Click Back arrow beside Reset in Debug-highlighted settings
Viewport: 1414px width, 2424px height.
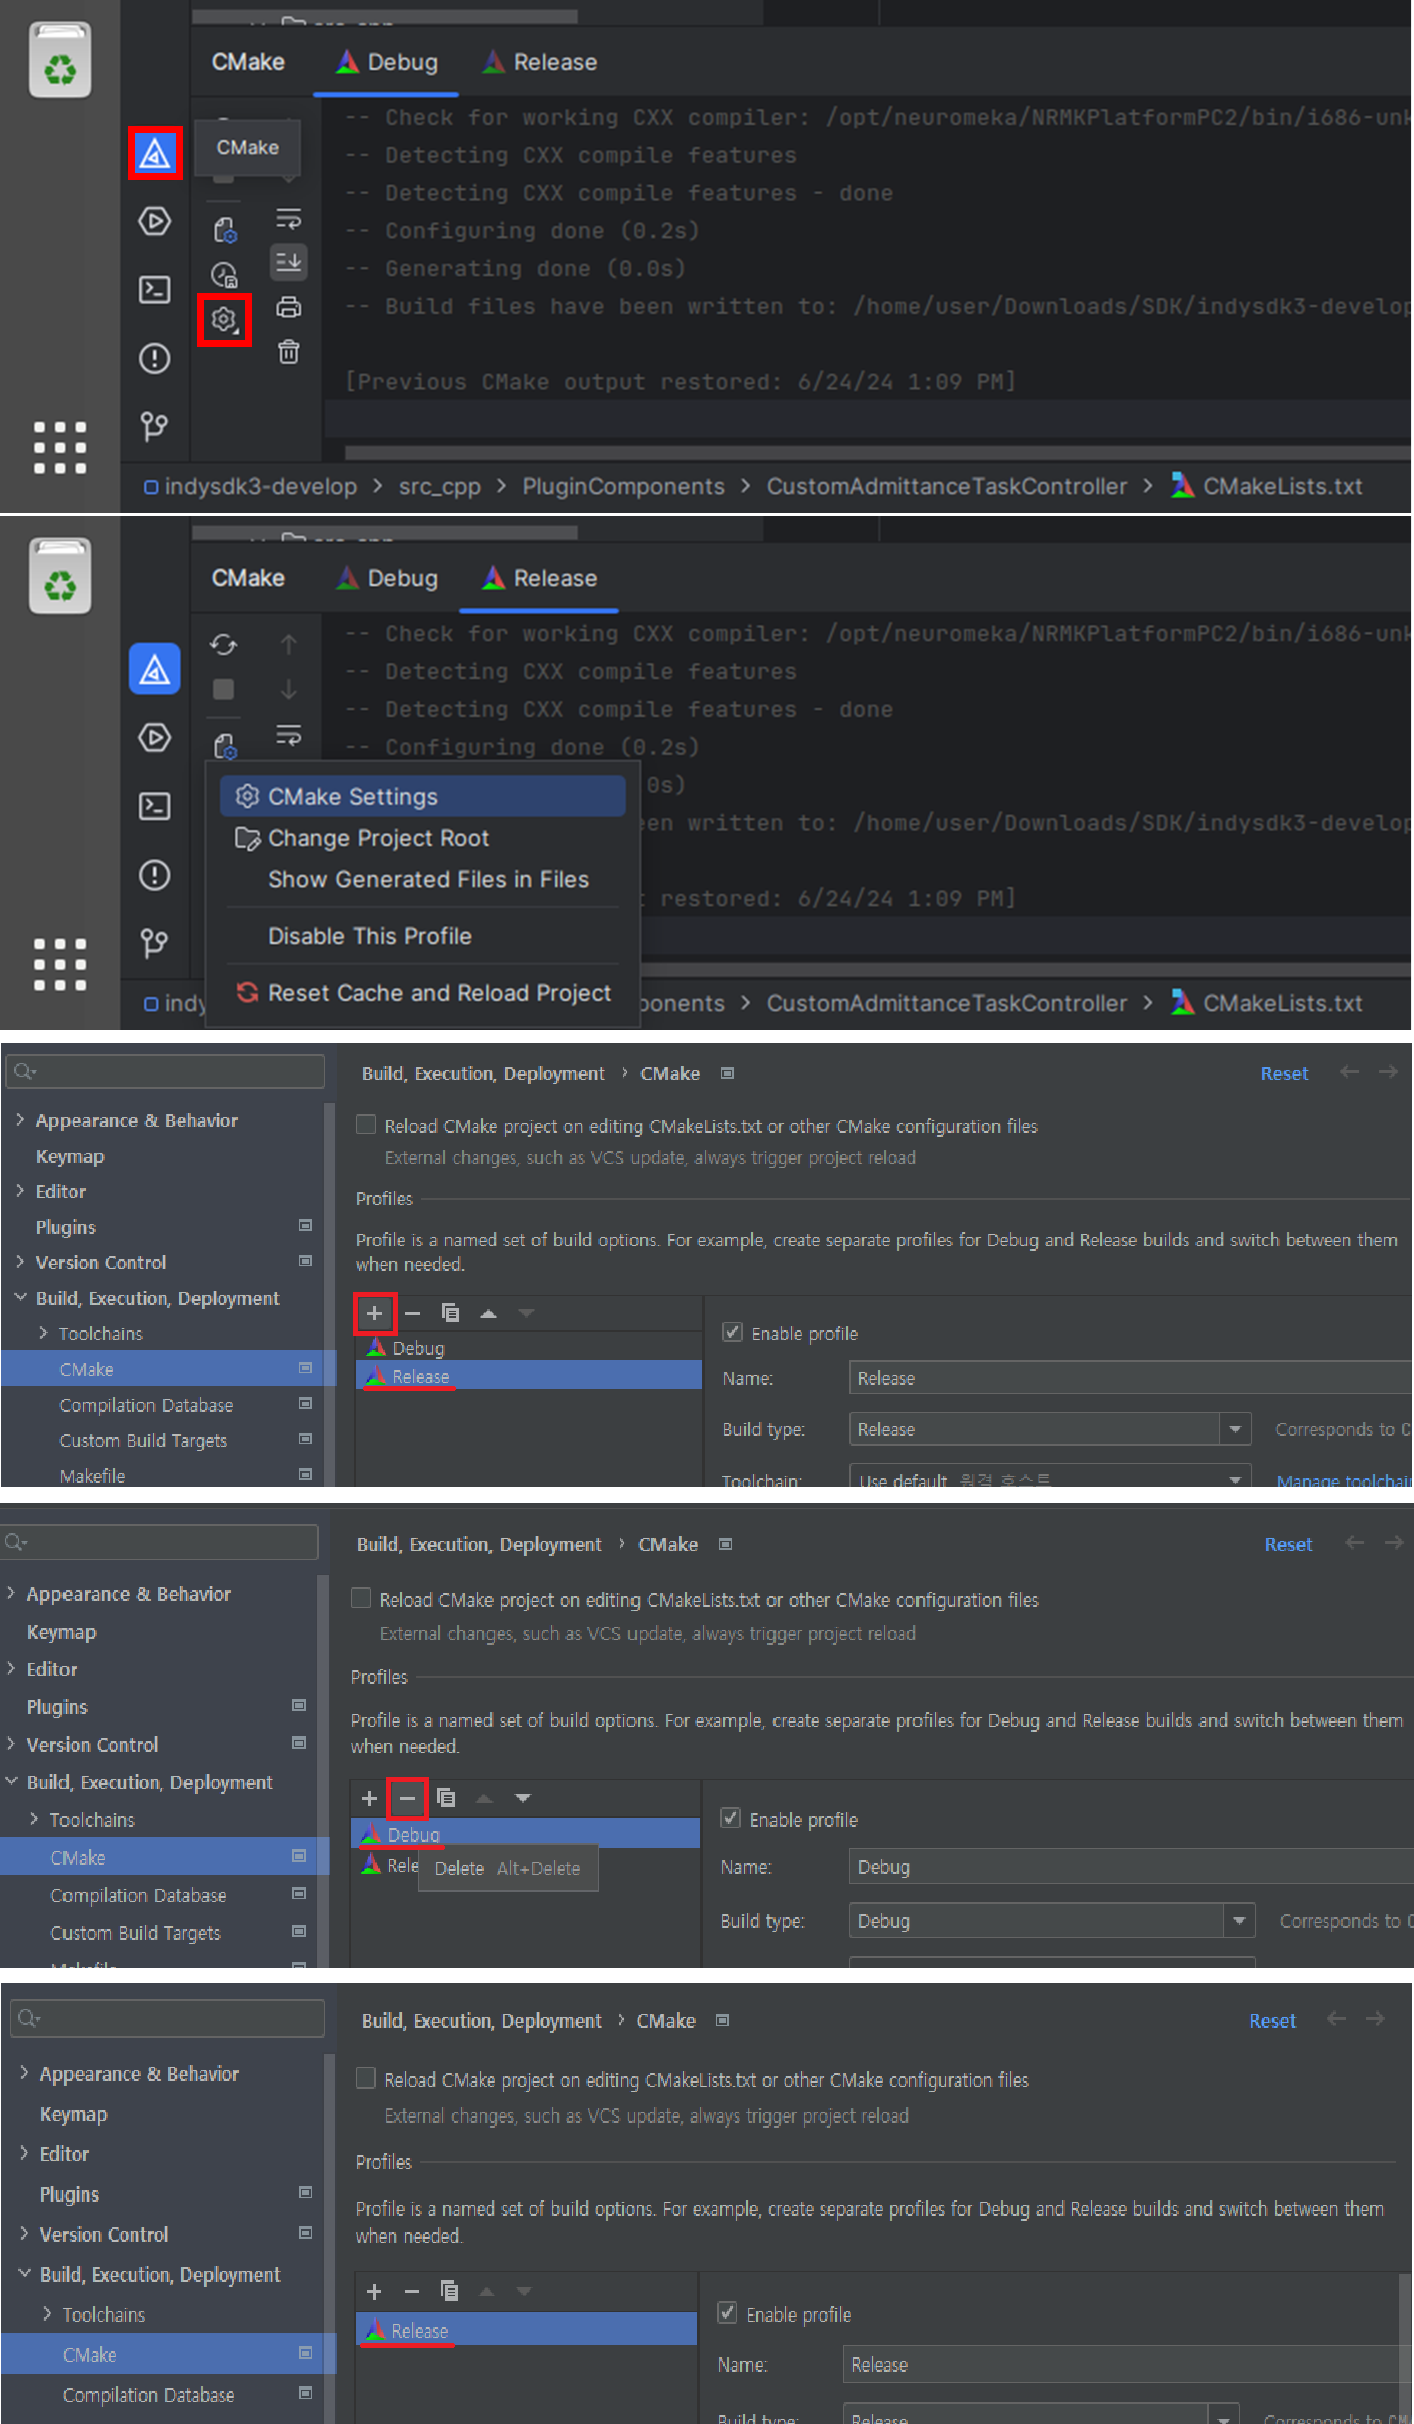click(1354, 1543)
